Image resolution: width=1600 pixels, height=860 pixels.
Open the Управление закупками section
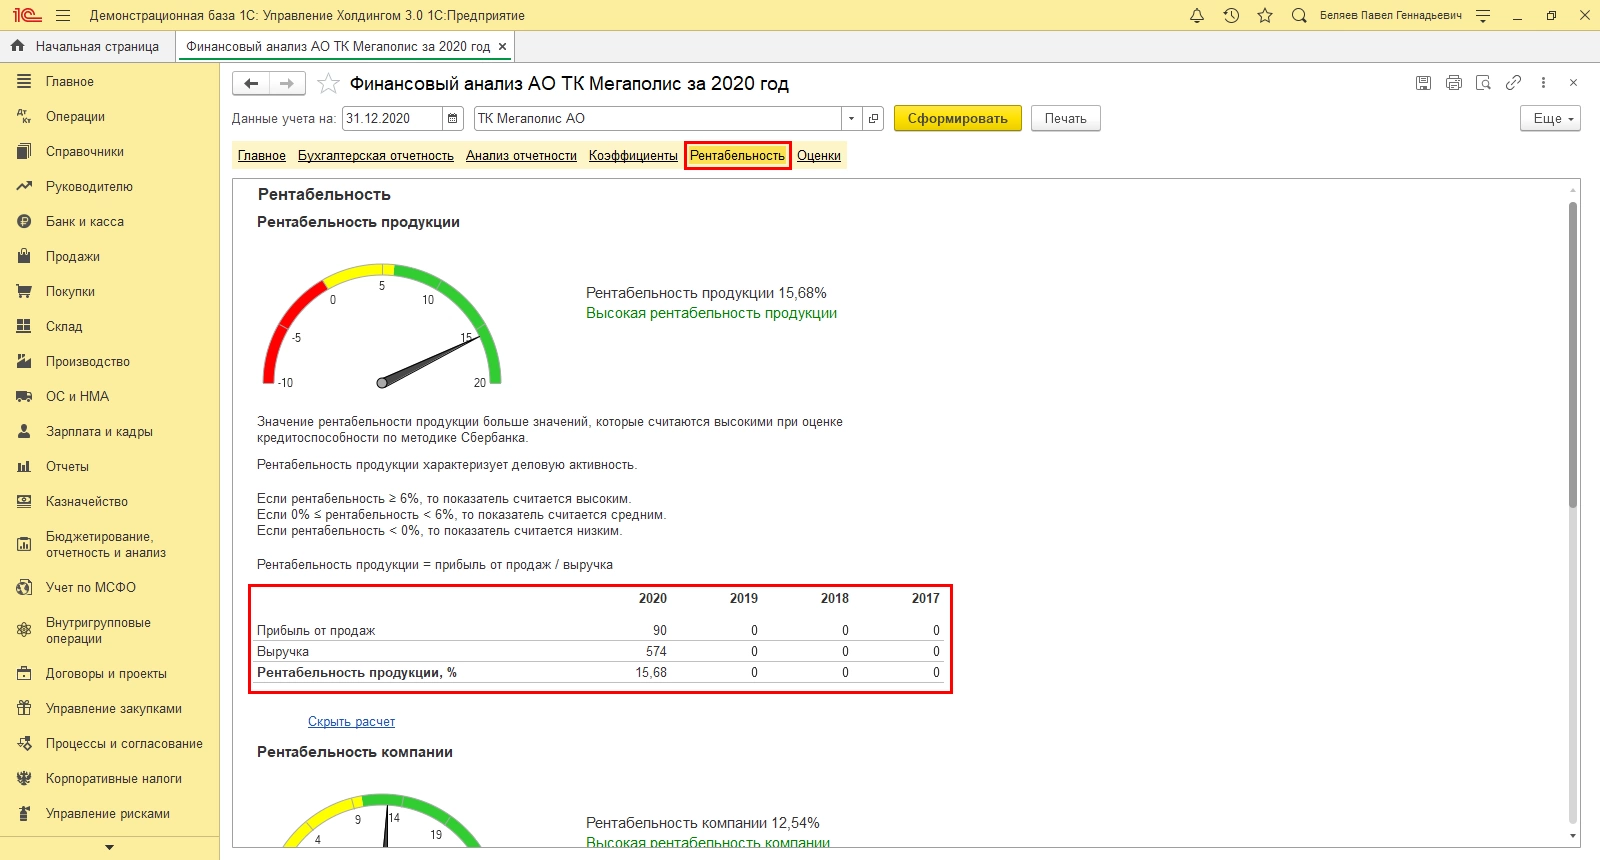coord(110,709)
